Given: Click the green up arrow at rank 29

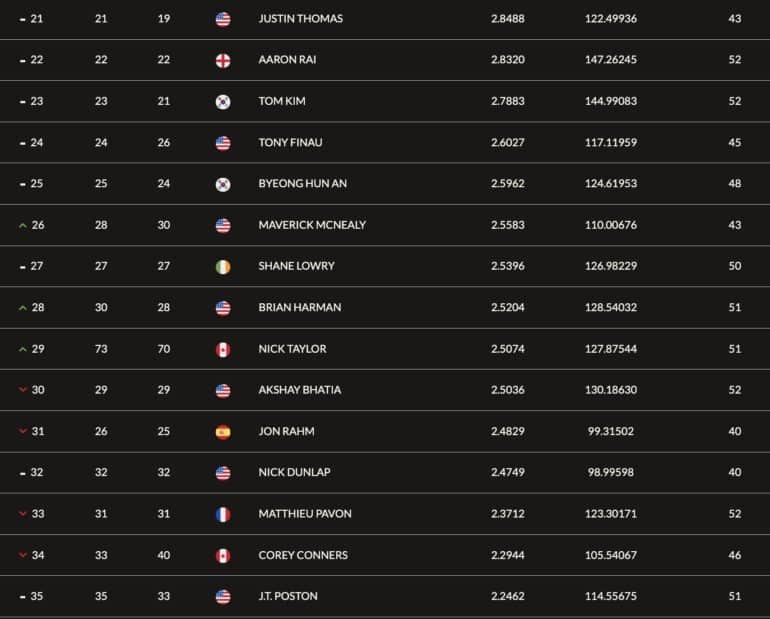Looking at the screenshot, I should coord(22,349).
